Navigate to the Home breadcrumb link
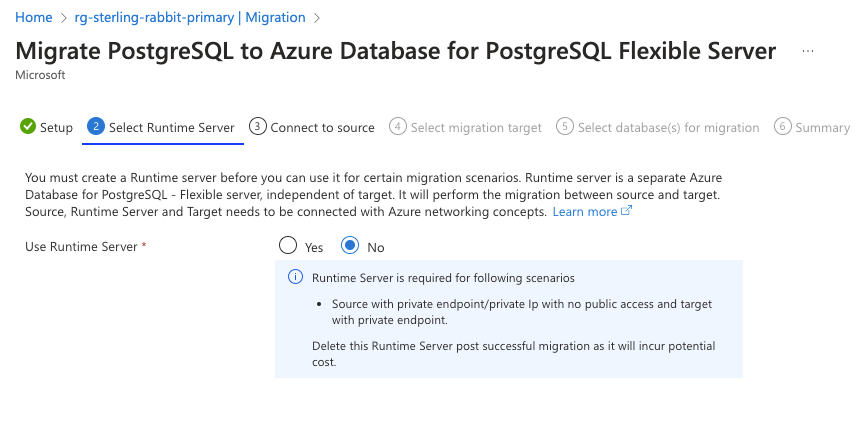This screenshot has height=431, width=866. 34,18
